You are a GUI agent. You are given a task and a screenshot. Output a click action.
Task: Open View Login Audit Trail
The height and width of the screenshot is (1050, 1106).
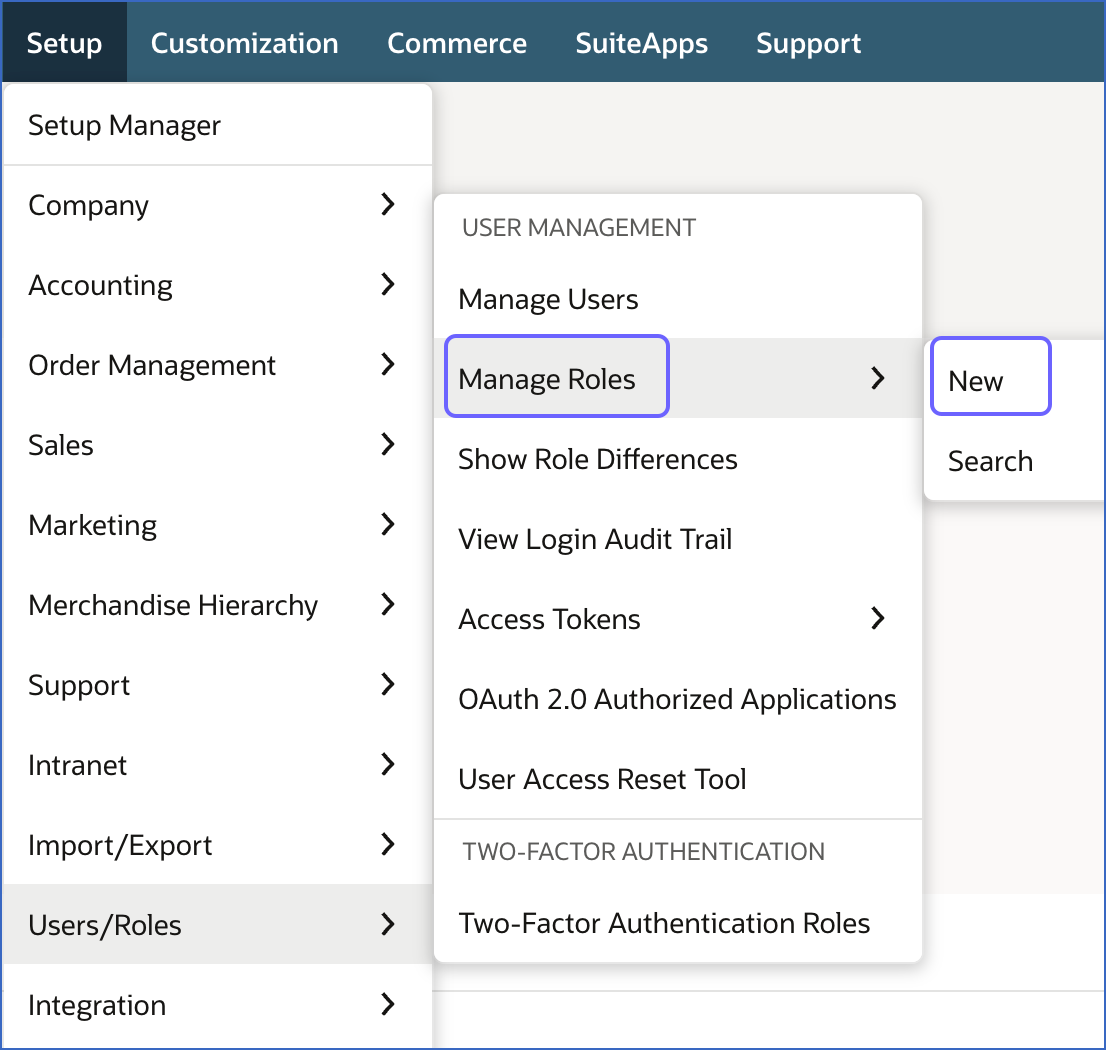pyautogui.click(x=595, y=539)
